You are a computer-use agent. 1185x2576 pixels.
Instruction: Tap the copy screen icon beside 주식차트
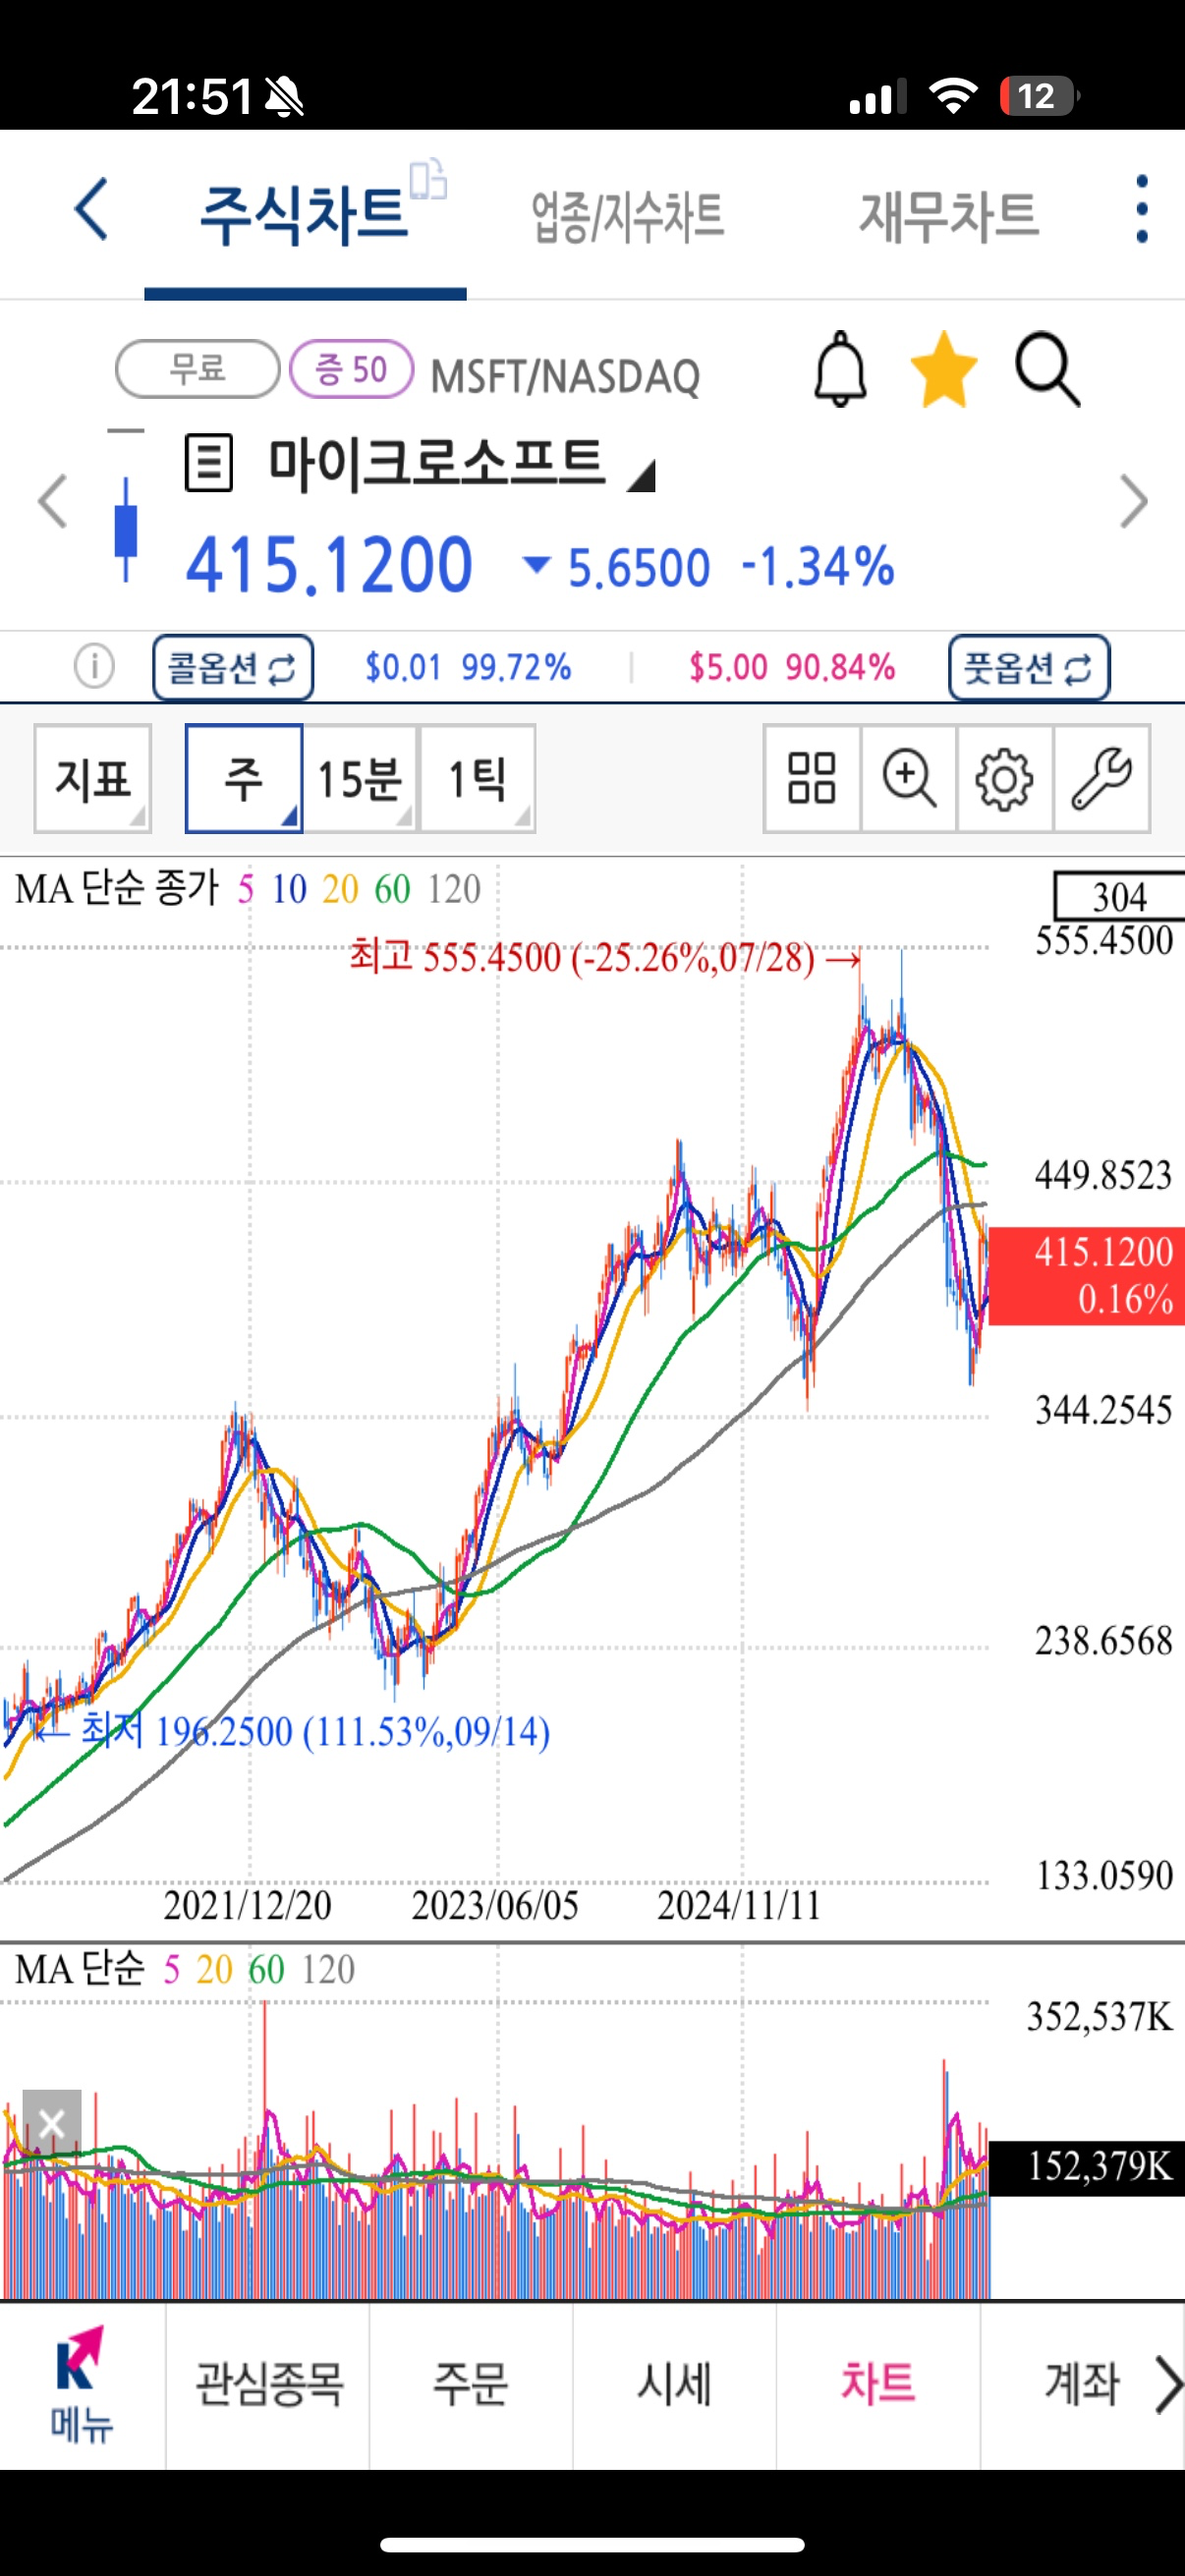(x=429, y=180)
